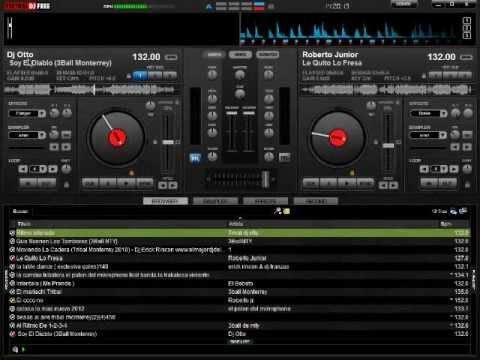
Task: Click left deck next sample arrow
Action: (x=66, y=147)
